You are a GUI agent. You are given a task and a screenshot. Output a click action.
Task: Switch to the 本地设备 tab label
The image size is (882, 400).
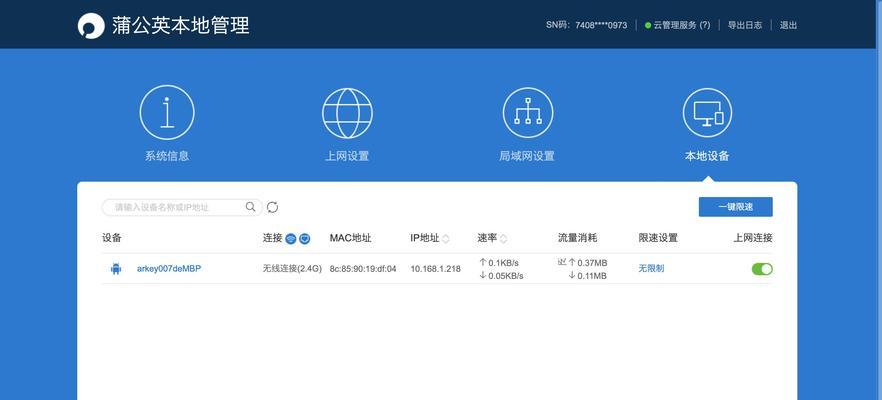tap(707, 156)
